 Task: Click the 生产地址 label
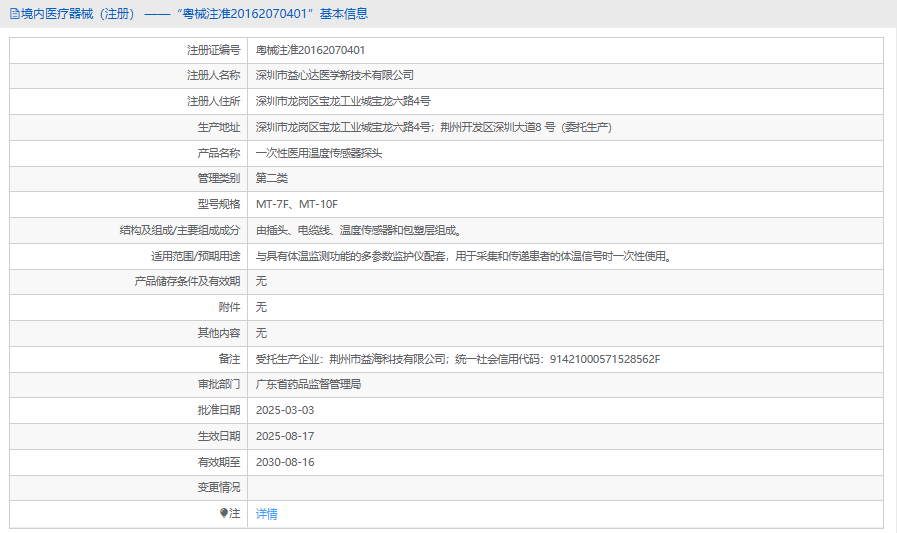219,127
